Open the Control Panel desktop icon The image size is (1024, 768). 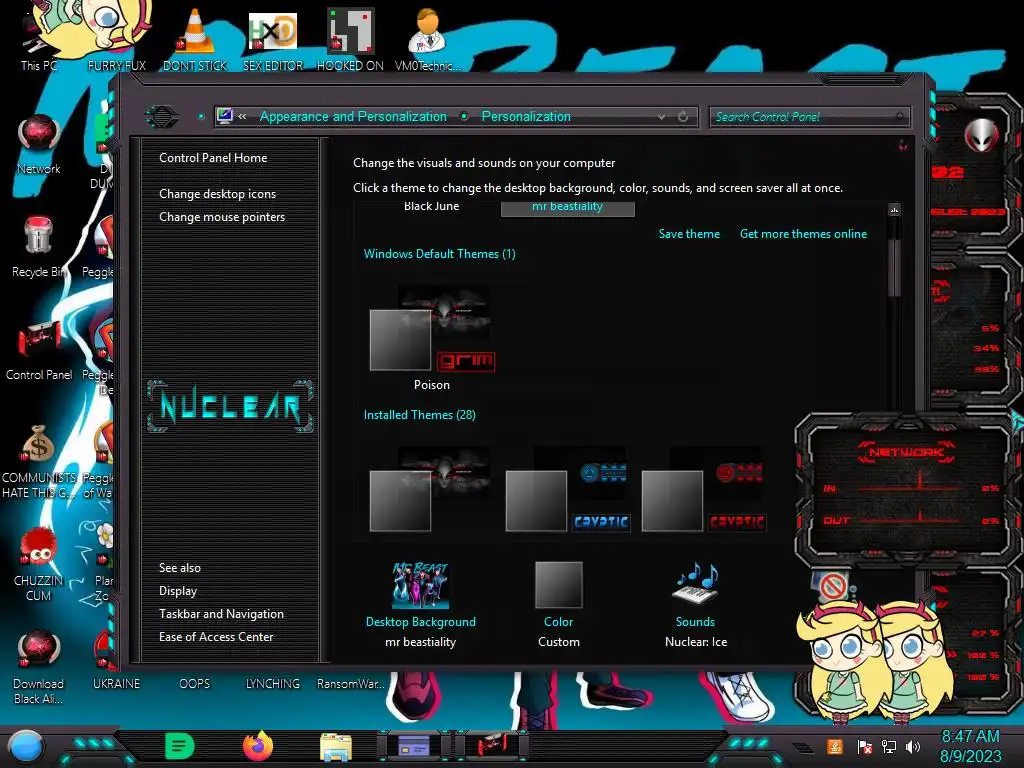(39, 349)
